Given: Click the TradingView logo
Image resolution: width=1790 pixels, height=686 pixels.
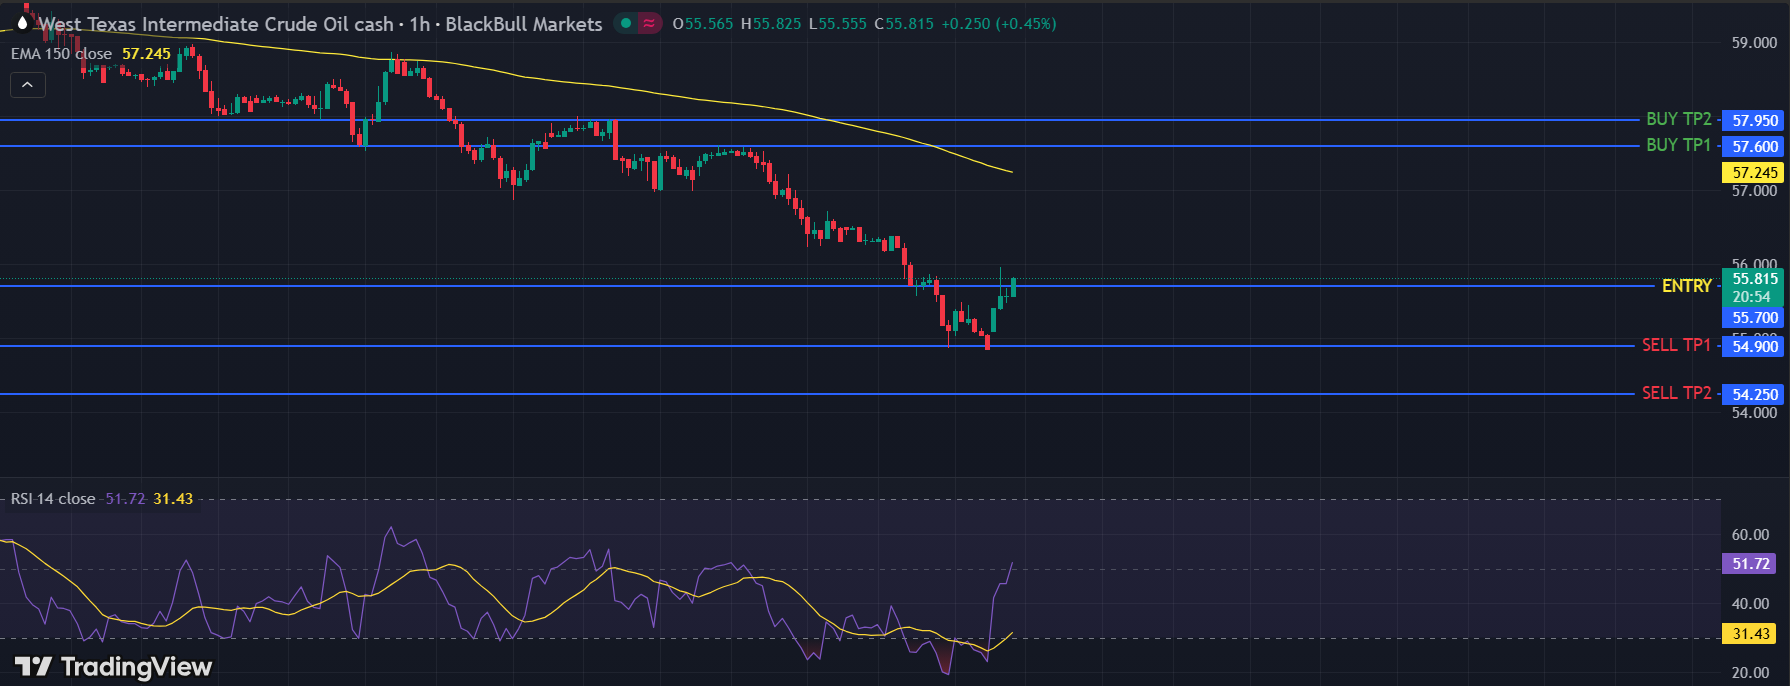Looking at the screenshot, I should tap(113, 667).
